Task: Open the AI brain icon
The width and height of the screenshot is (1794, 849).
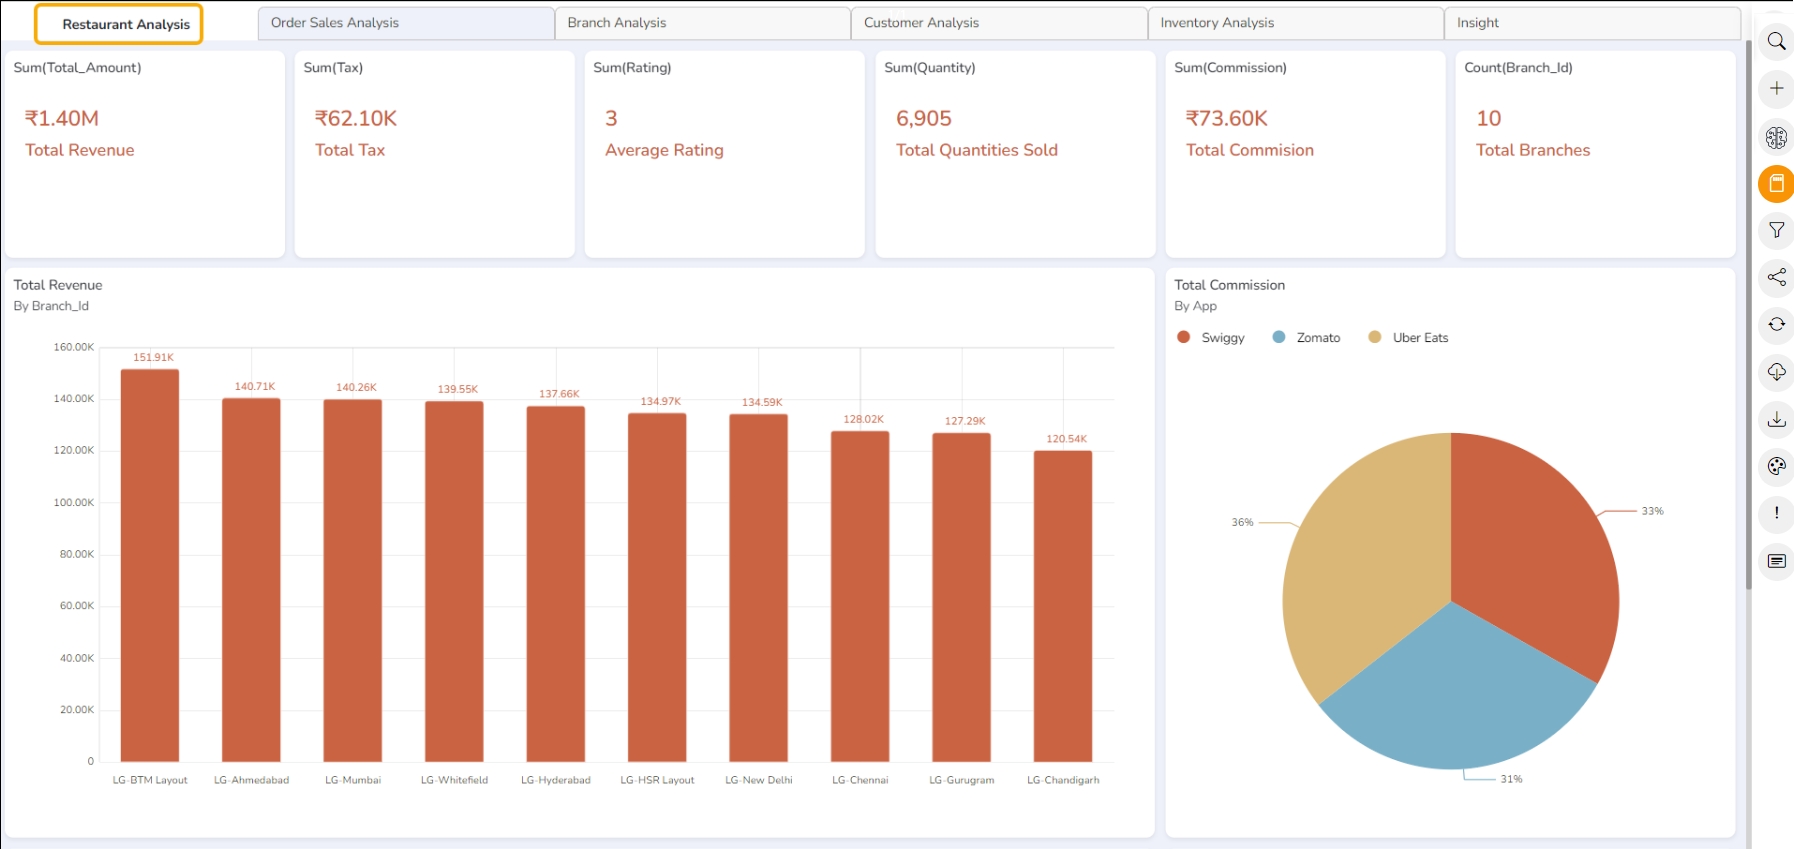Action: pos(1776,137)
